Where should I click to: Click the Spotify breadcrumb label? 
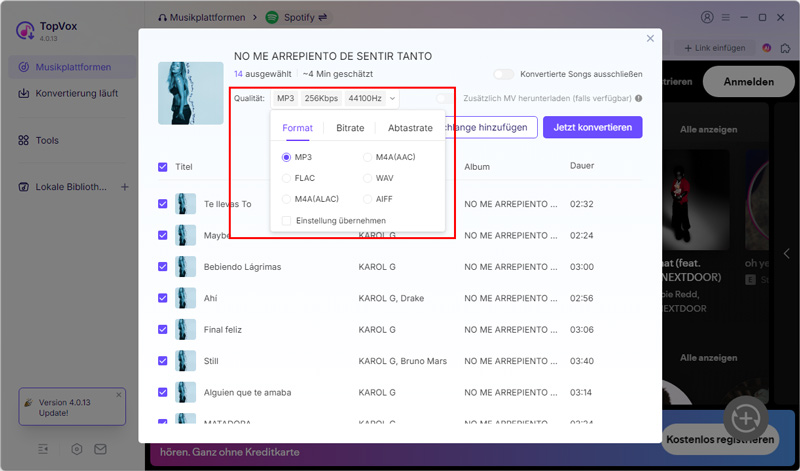pyautogui.click(x=299, y=17)
